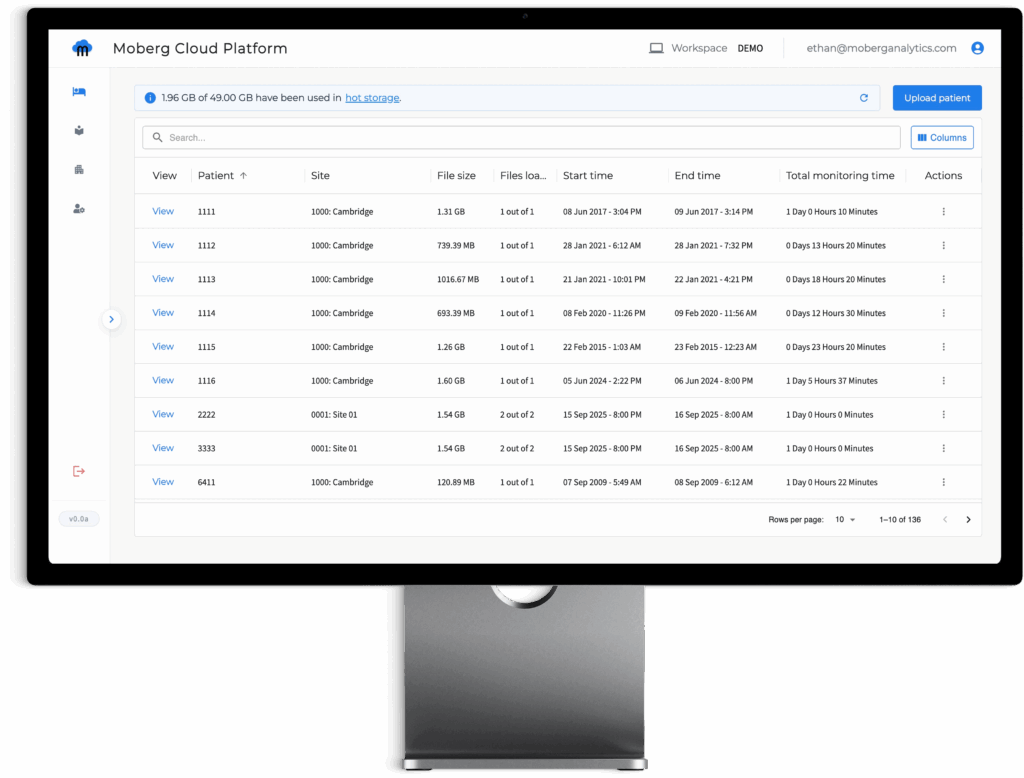Click the logout icon in the sidebar
The image size is (1024, 778).
click(x=79, y=470)
